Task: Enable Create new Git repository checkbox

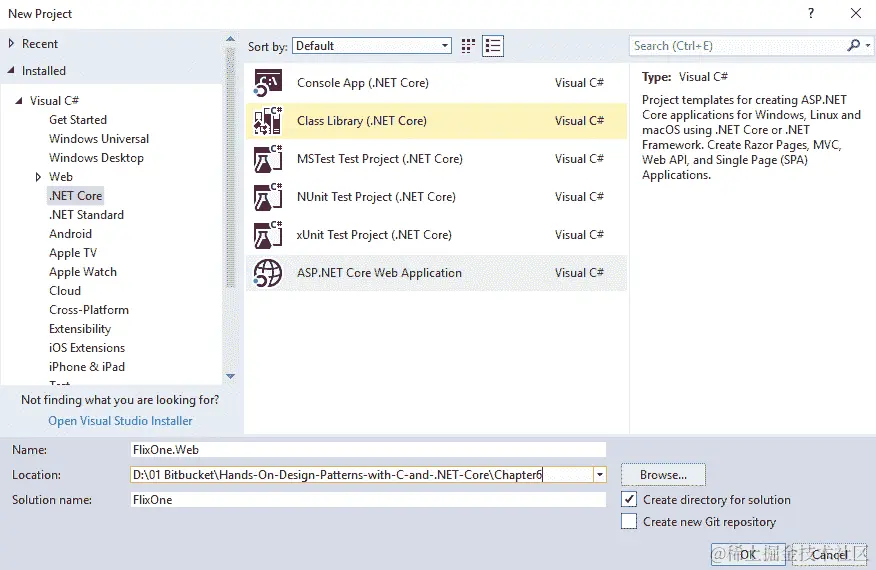Action: tap(629, 521)
